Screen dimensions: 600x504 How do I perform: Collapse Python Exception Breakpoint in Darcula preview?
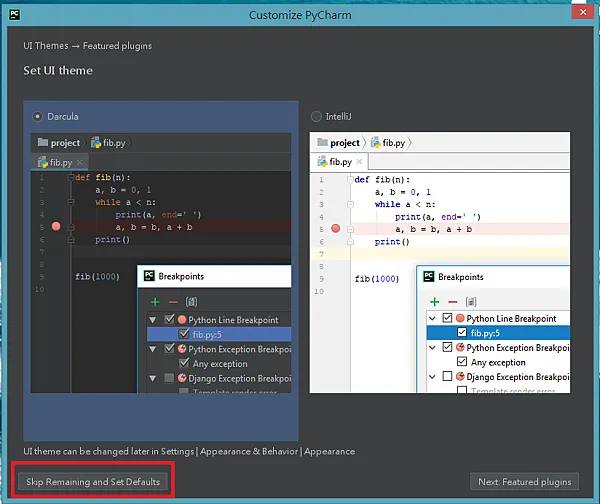coord(153,349)
